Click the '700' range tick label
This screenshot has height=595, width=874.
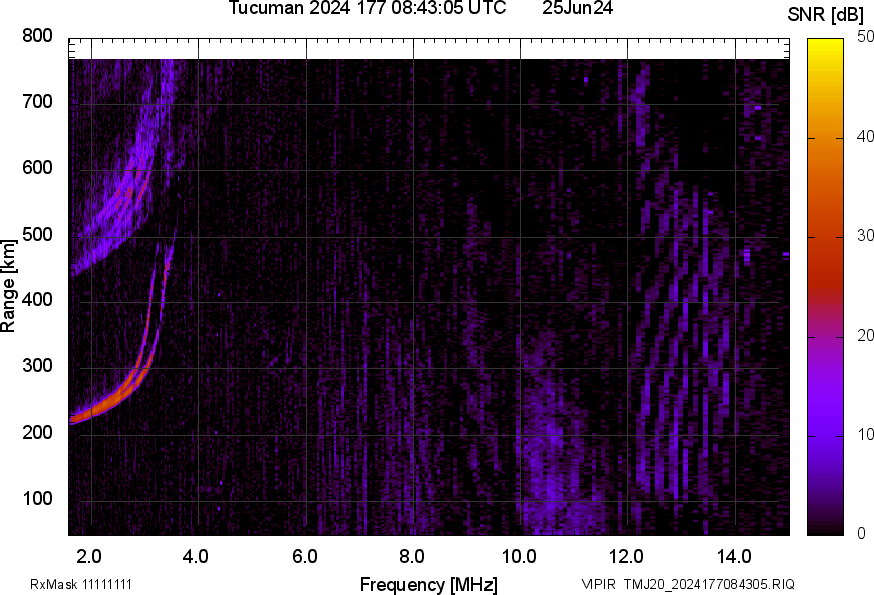37,102
